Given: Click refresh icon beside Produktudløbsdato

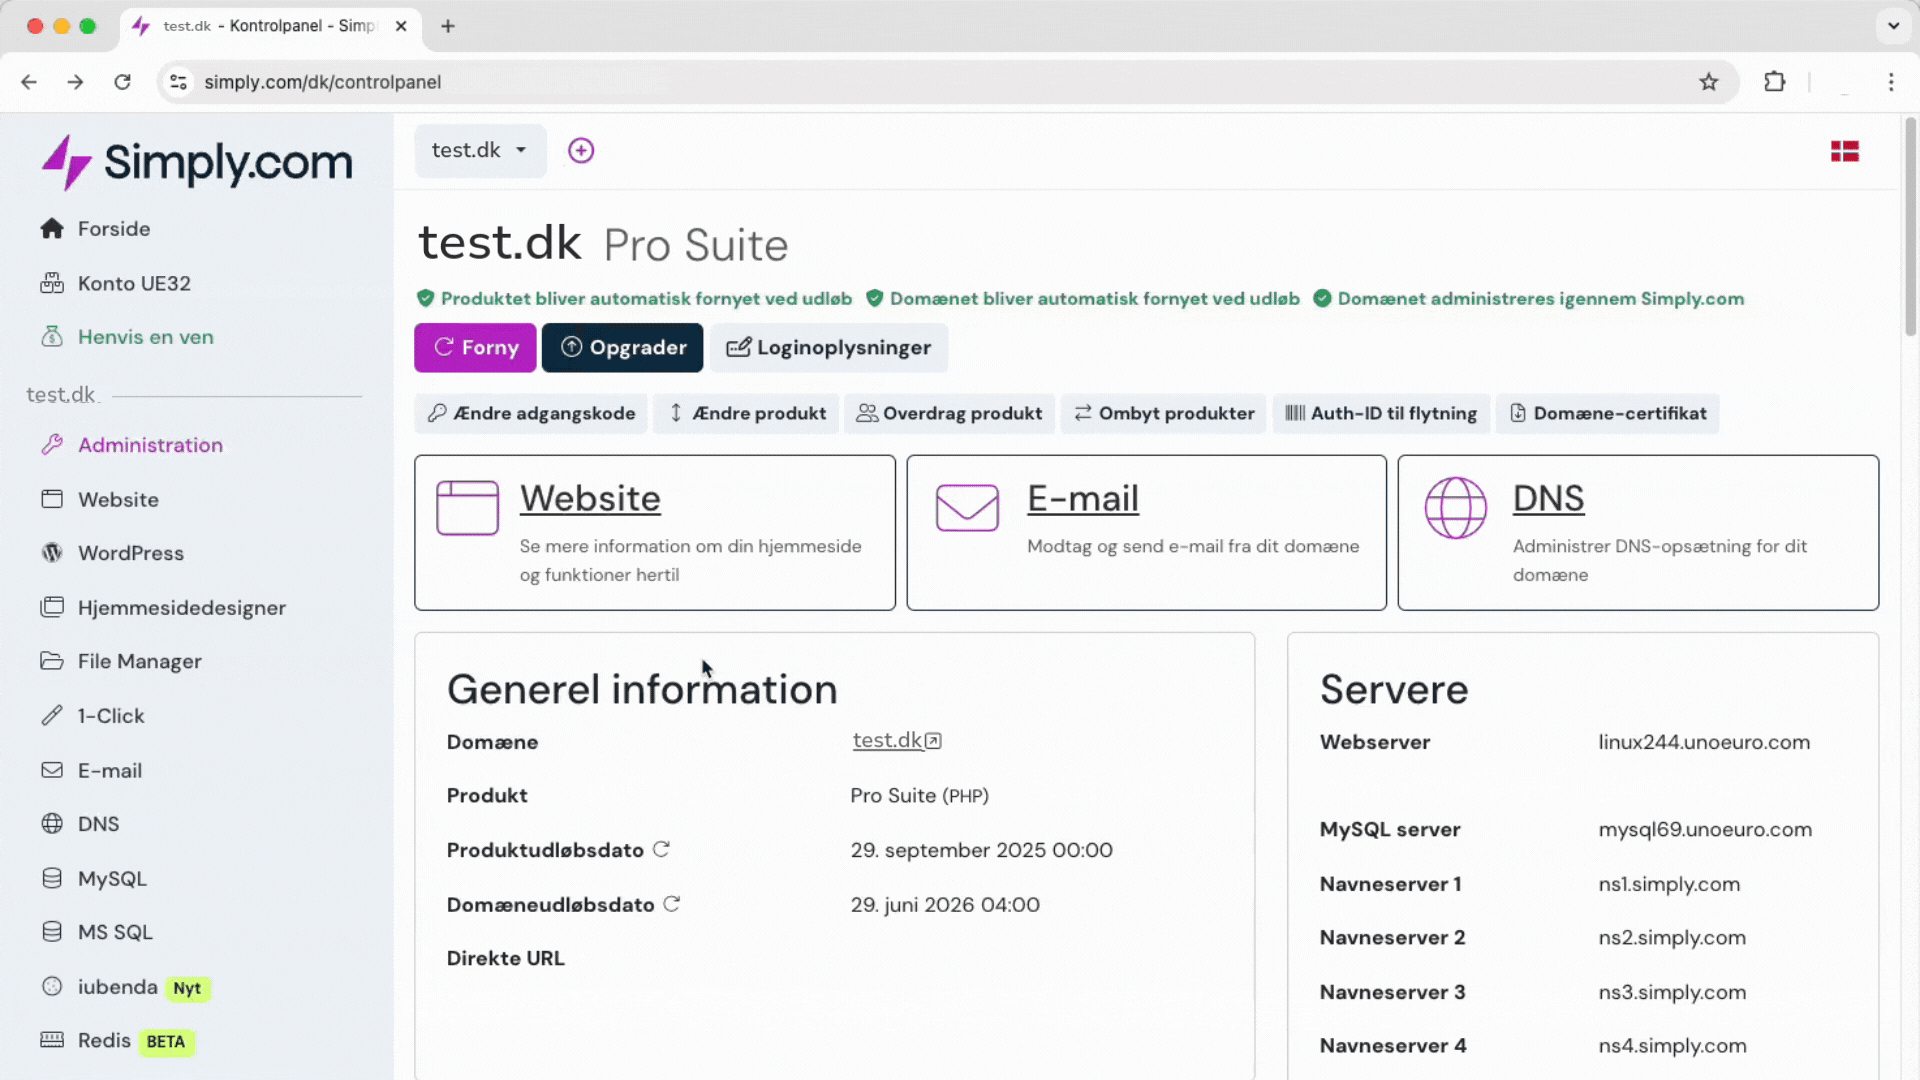Looking at the screenshot, I should pyautogui.click(x=661, y=849).
